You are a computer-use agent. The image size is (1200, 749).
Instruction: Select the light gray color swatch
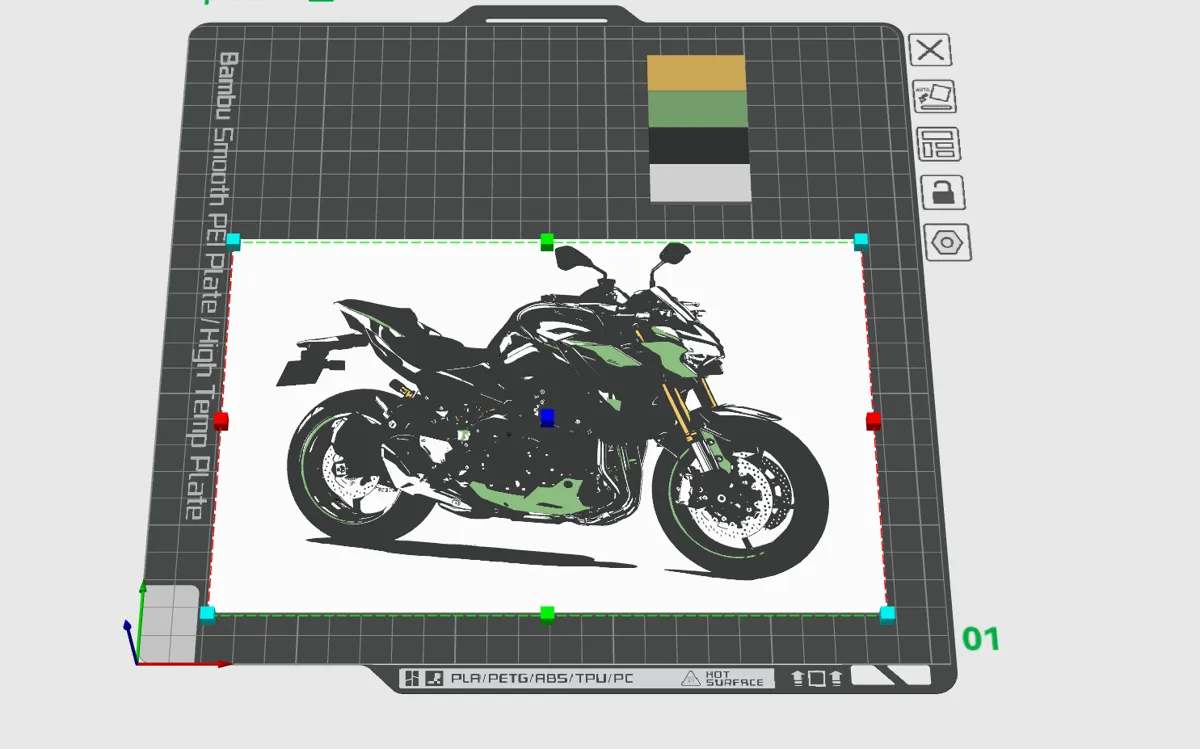tap(700, 183)
